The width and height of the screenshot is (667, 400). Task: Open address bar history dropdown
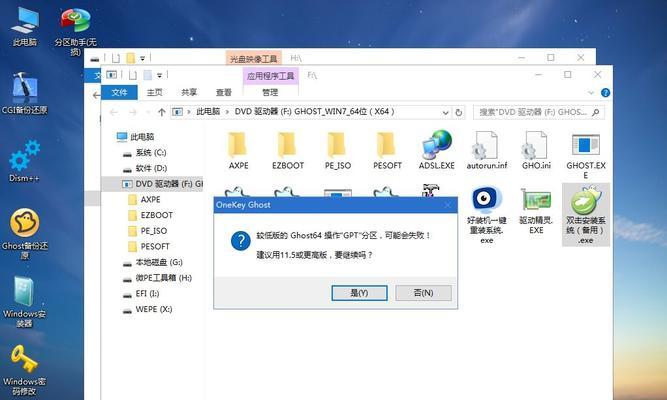(x=445, y=113)
